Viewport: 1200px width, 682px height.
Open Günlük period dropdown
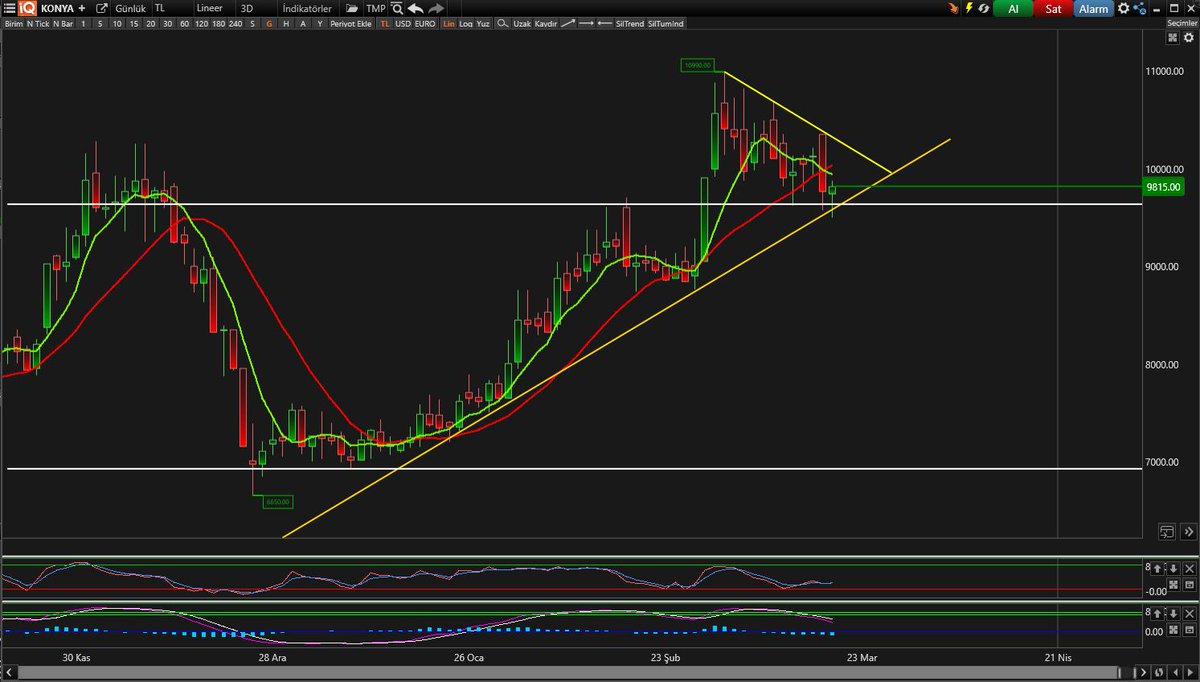(131, 8)
